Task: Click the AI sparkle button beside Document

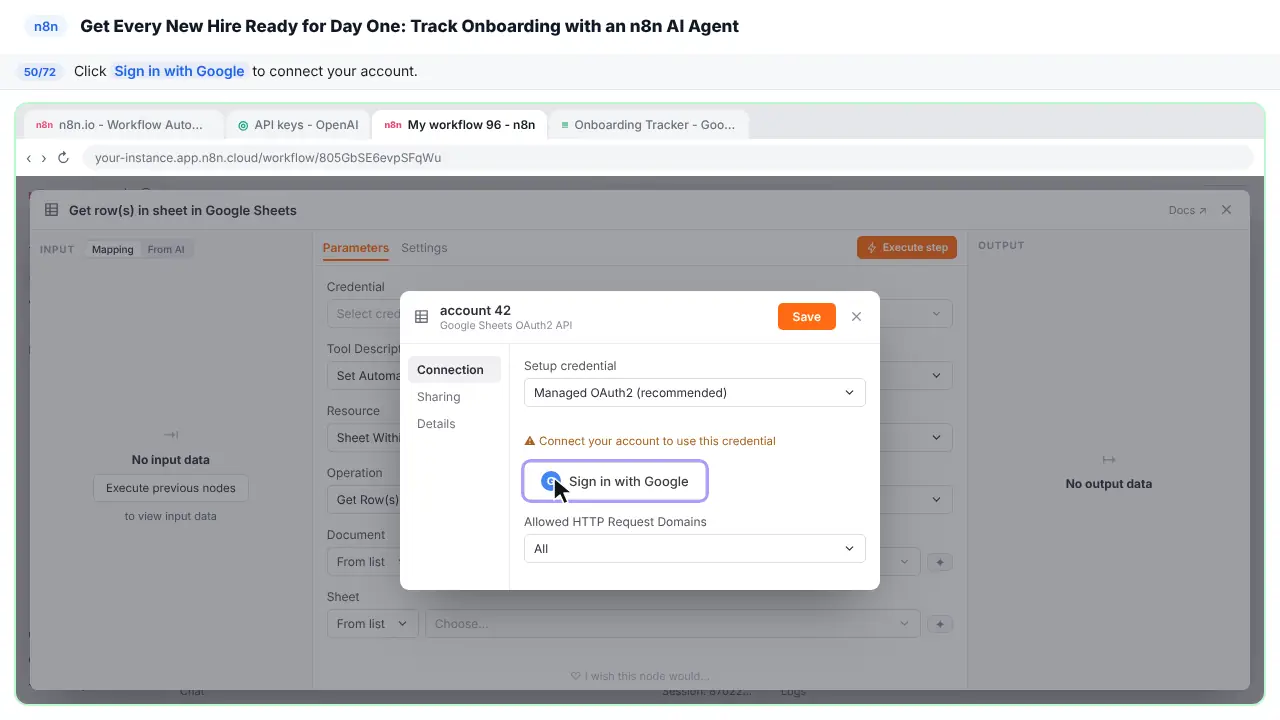Action: [x=940, y=562]
